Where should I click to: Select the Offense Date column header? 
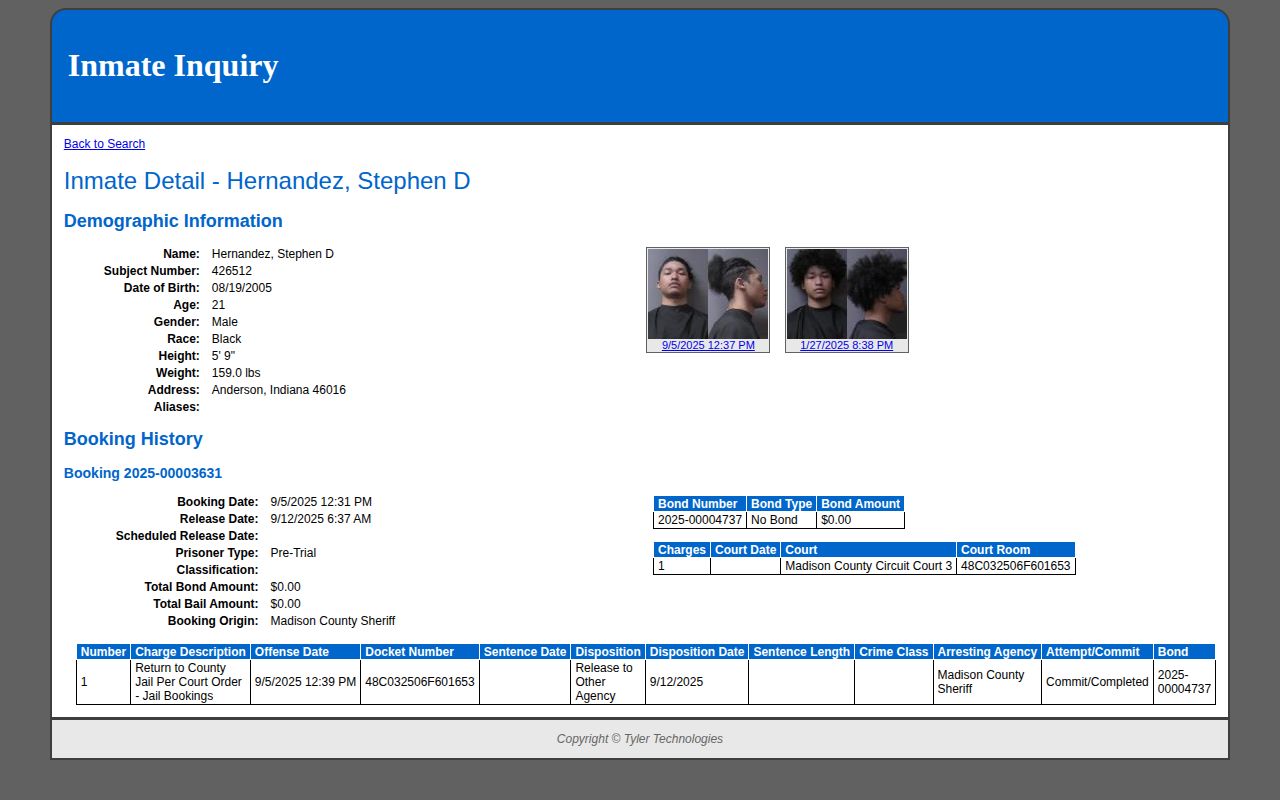[x=305, y=652]
